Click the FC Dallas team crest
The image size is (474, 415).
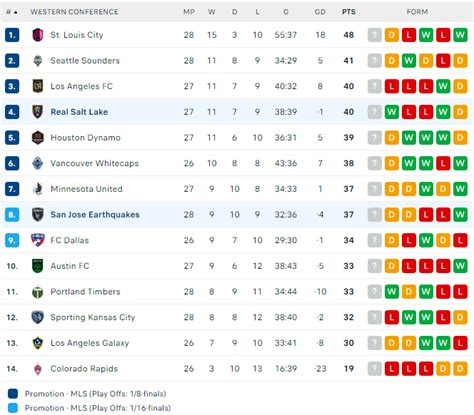click(38, 240)
